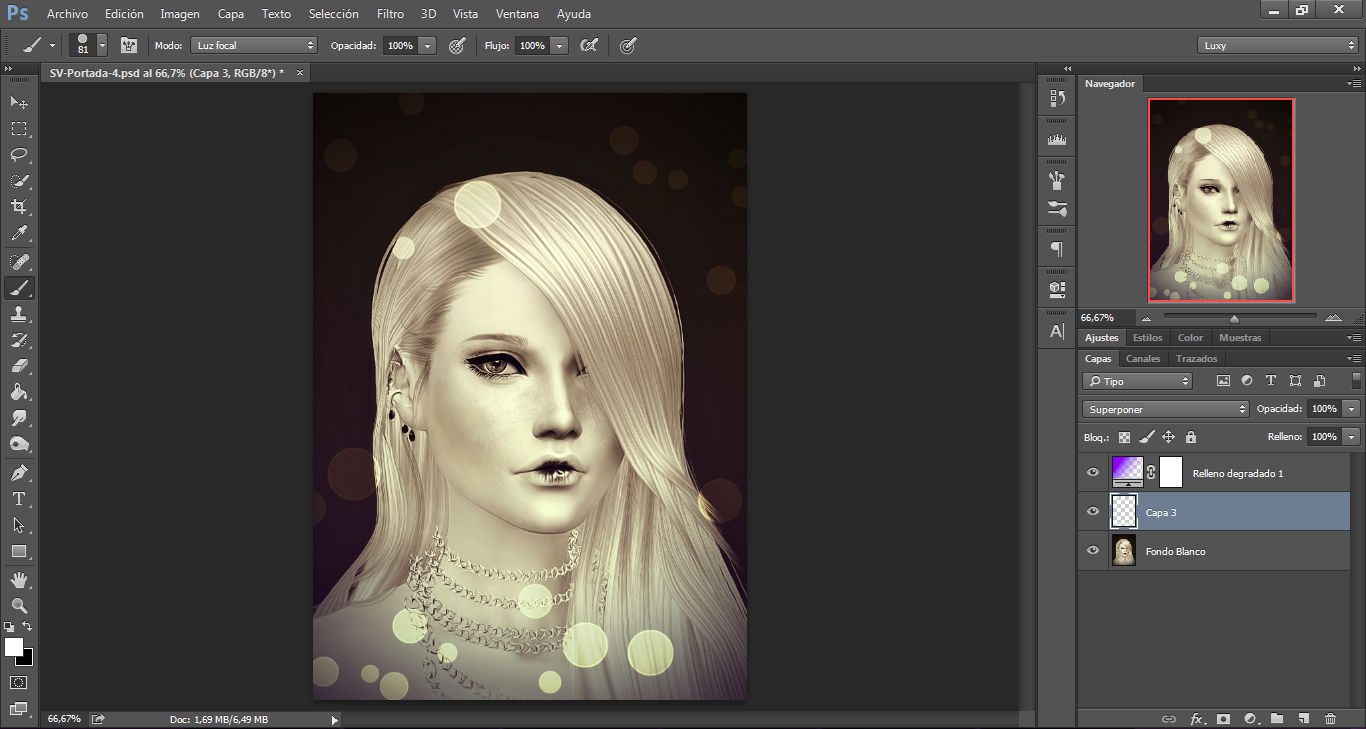Image resolution: width=1366 pixels, height=729 pixels.
Task: Open the Superponer blend mode dropdown
Action: (x=1166, y=409)
